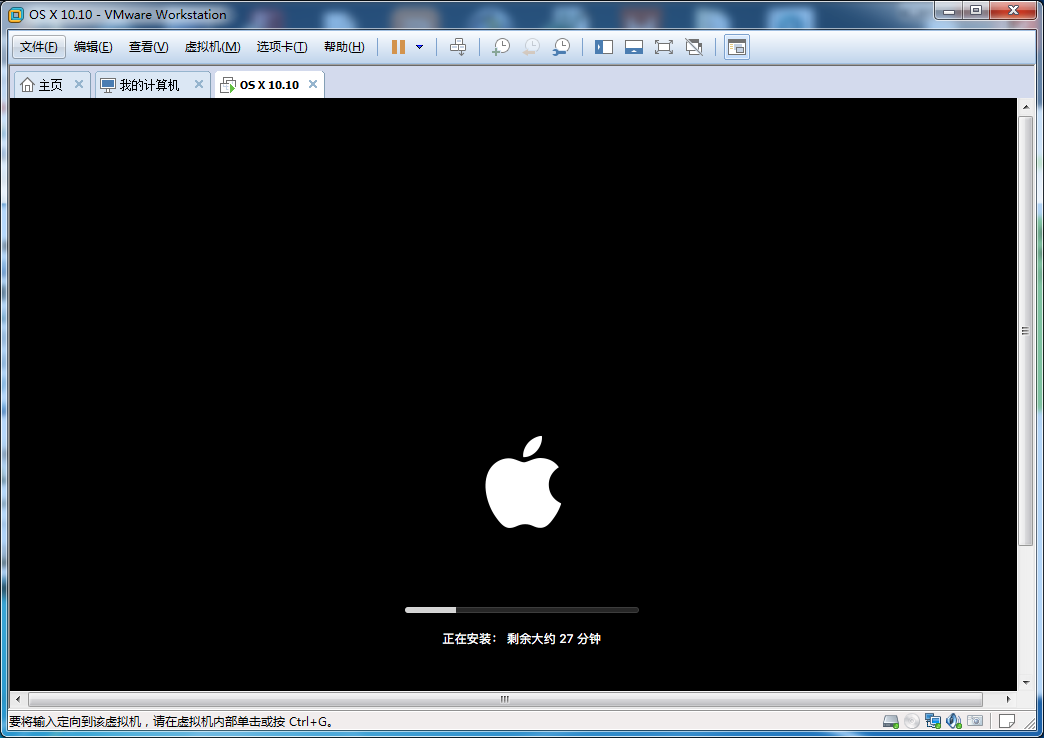The width and height of the screenshot is (1044, 738).
Task: Close the 我的计算机 tab
Action: [198, 84]
